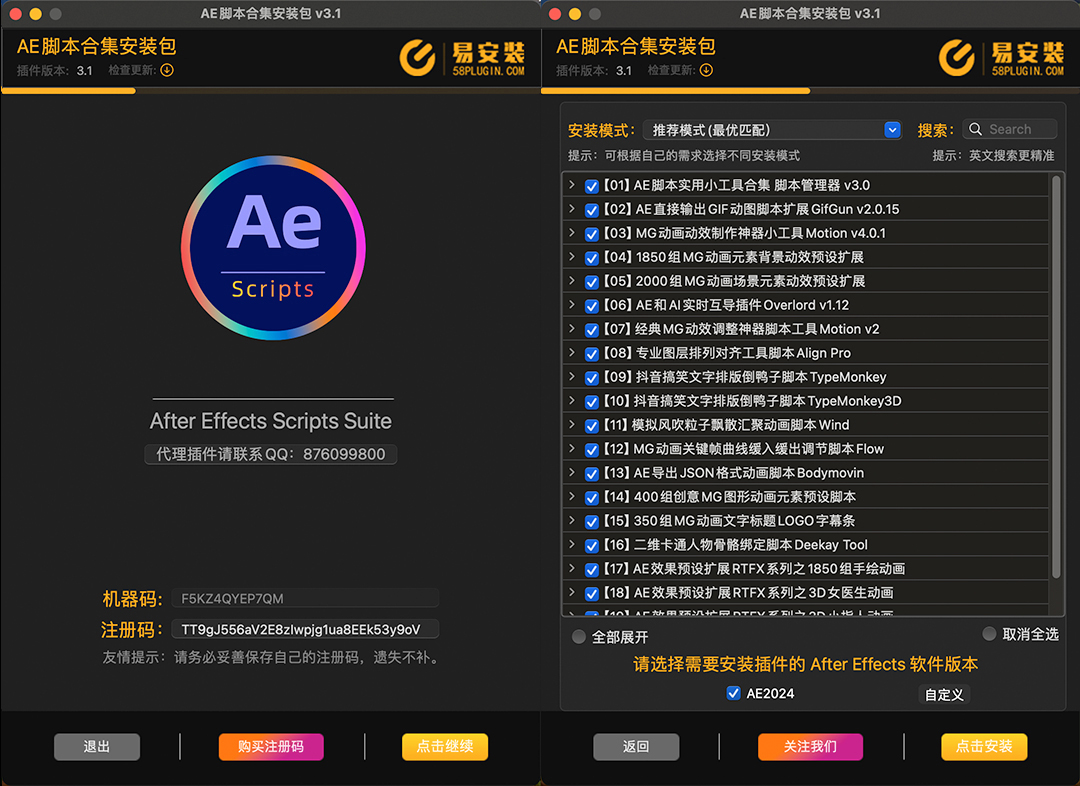Click the check-update download icon in registration window
Viewport: 1080px width, 786px height.
167,70
